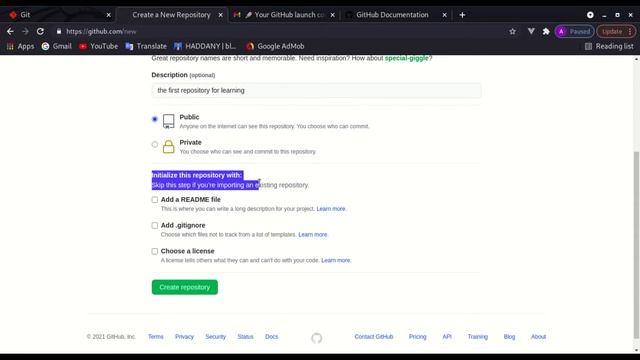This screenshot has width=640, height=360.
Task: Open the Contact GitHub footer link
Action: (373, 337)
